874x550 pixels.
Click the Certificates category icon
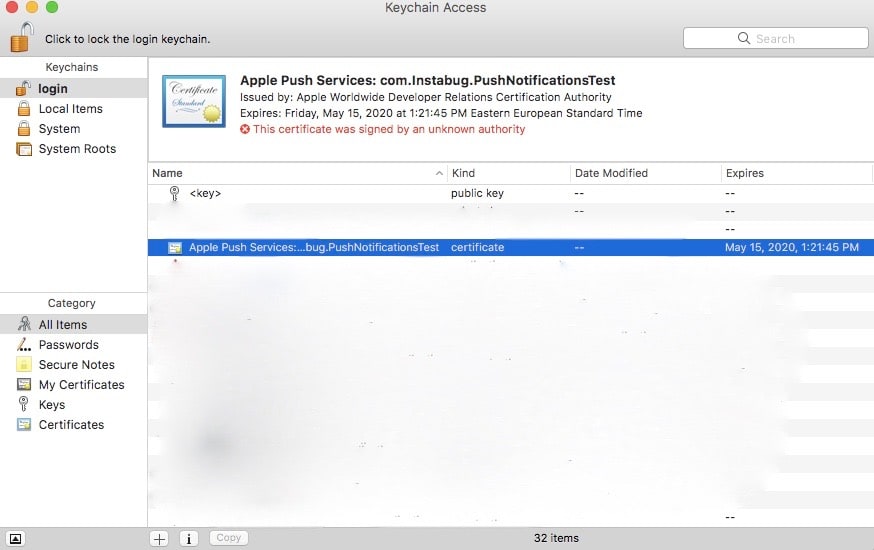tap(24, 425)
